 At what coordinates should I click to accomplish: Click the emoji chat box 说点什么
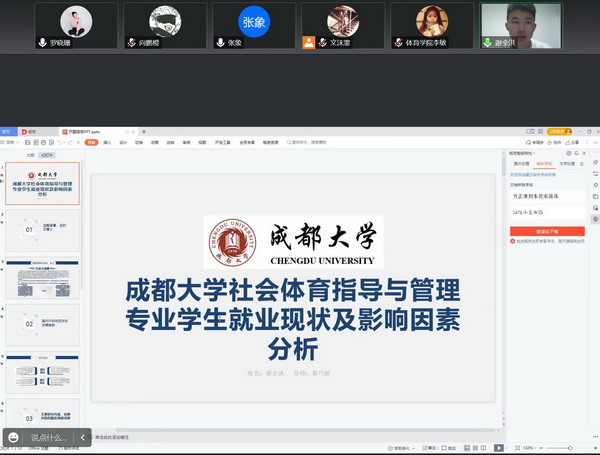coord(47,437)
